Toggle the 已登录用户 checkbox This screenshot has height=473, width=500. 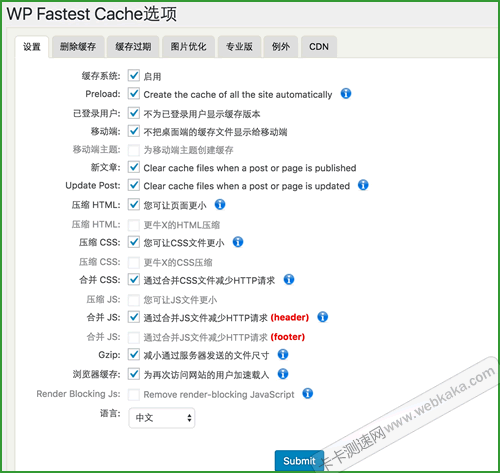point(134,113)
